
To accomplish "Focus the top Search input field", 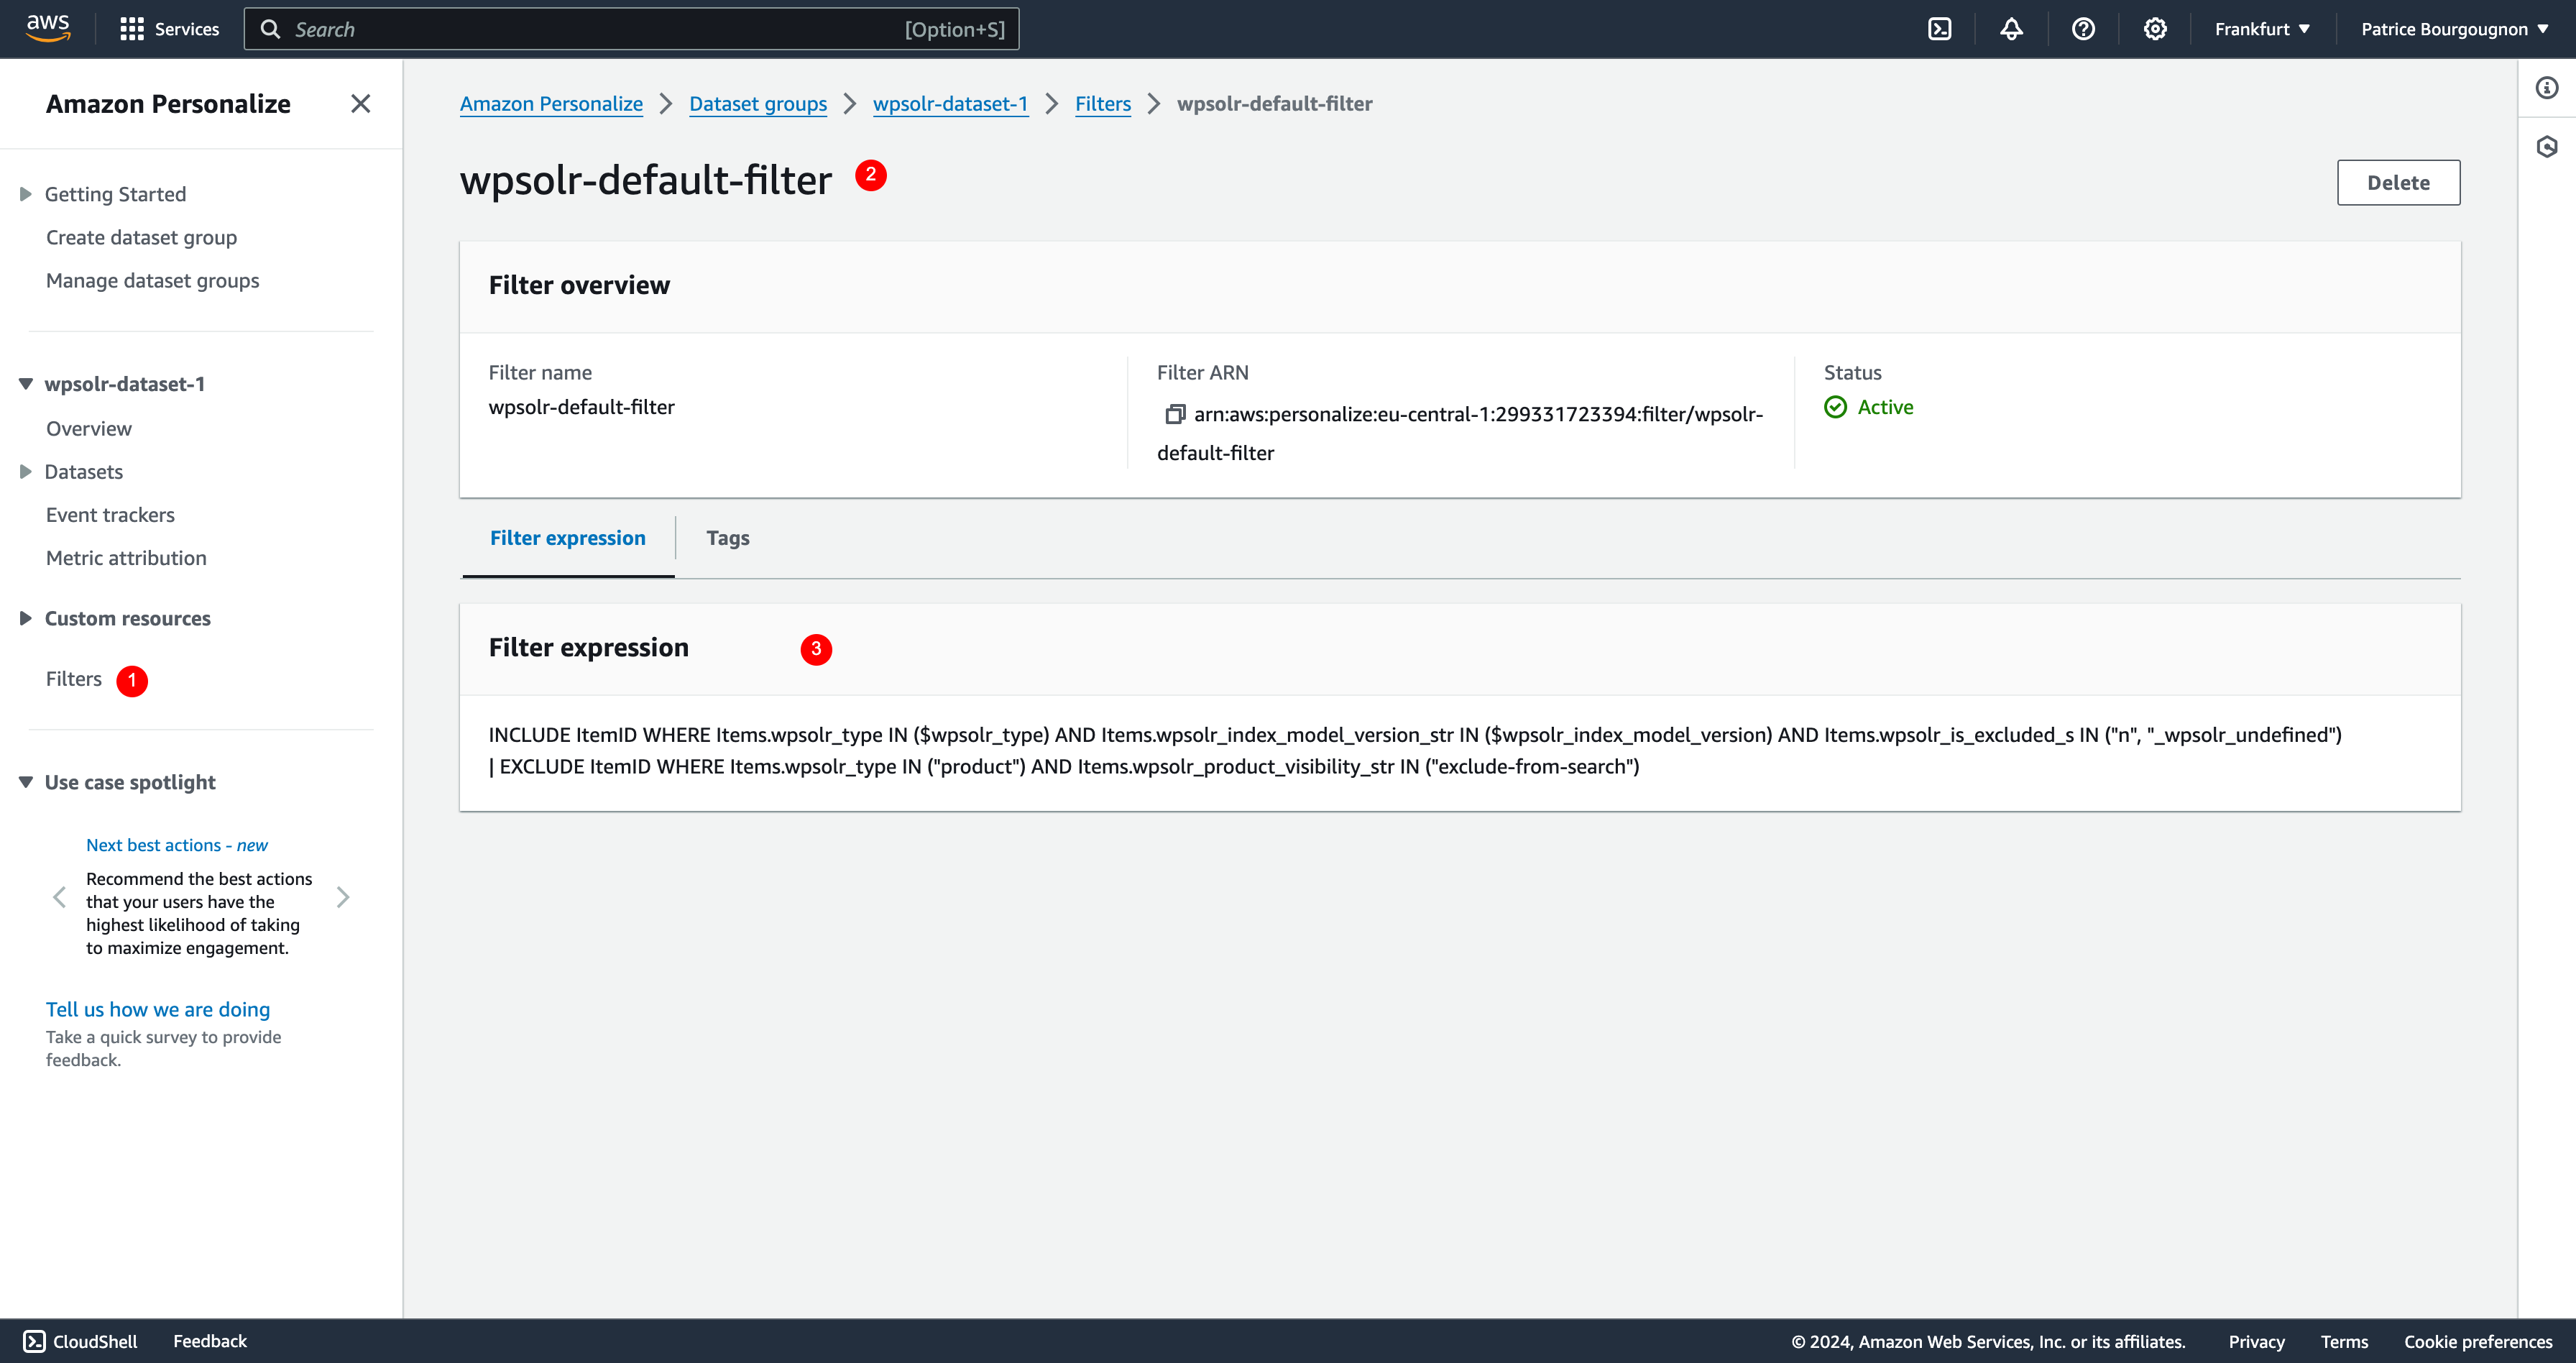I will (x=632, y=29).
